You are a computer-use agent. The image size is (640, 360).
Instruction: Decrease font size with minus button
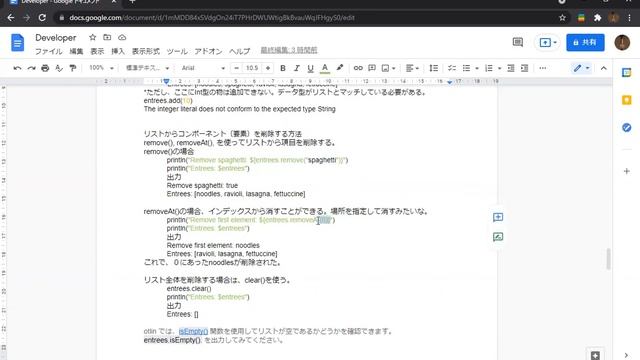coord(236,68)
